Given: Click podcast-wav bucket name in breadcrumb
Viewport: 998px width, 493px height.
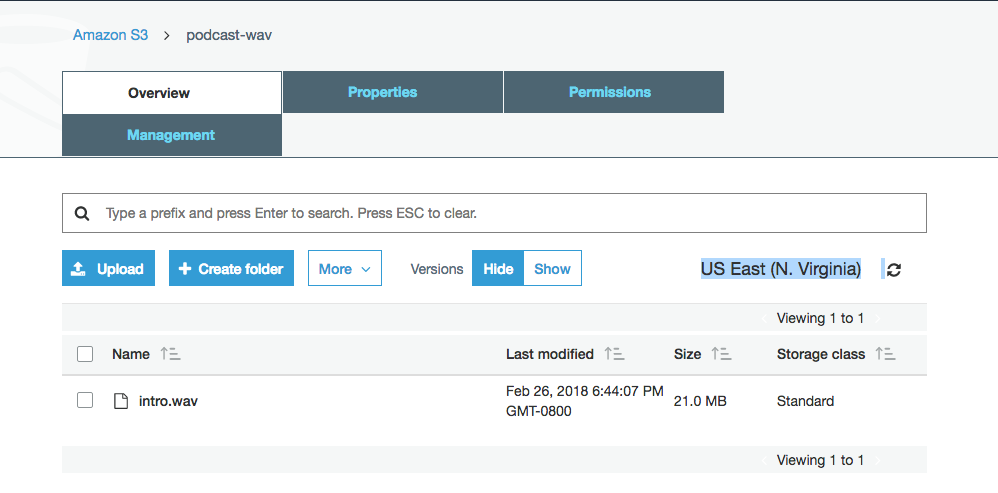Looking at the screenshot, I should [x=229, y=35].
